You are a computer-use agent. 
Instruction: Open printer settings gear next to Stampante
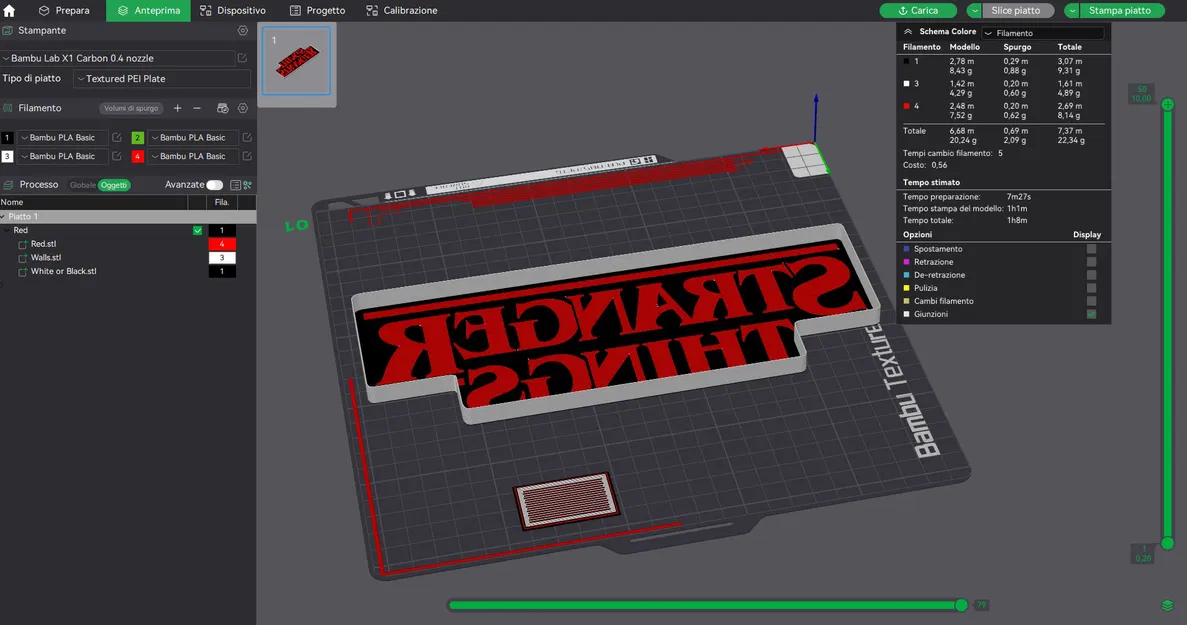point(243,31)
